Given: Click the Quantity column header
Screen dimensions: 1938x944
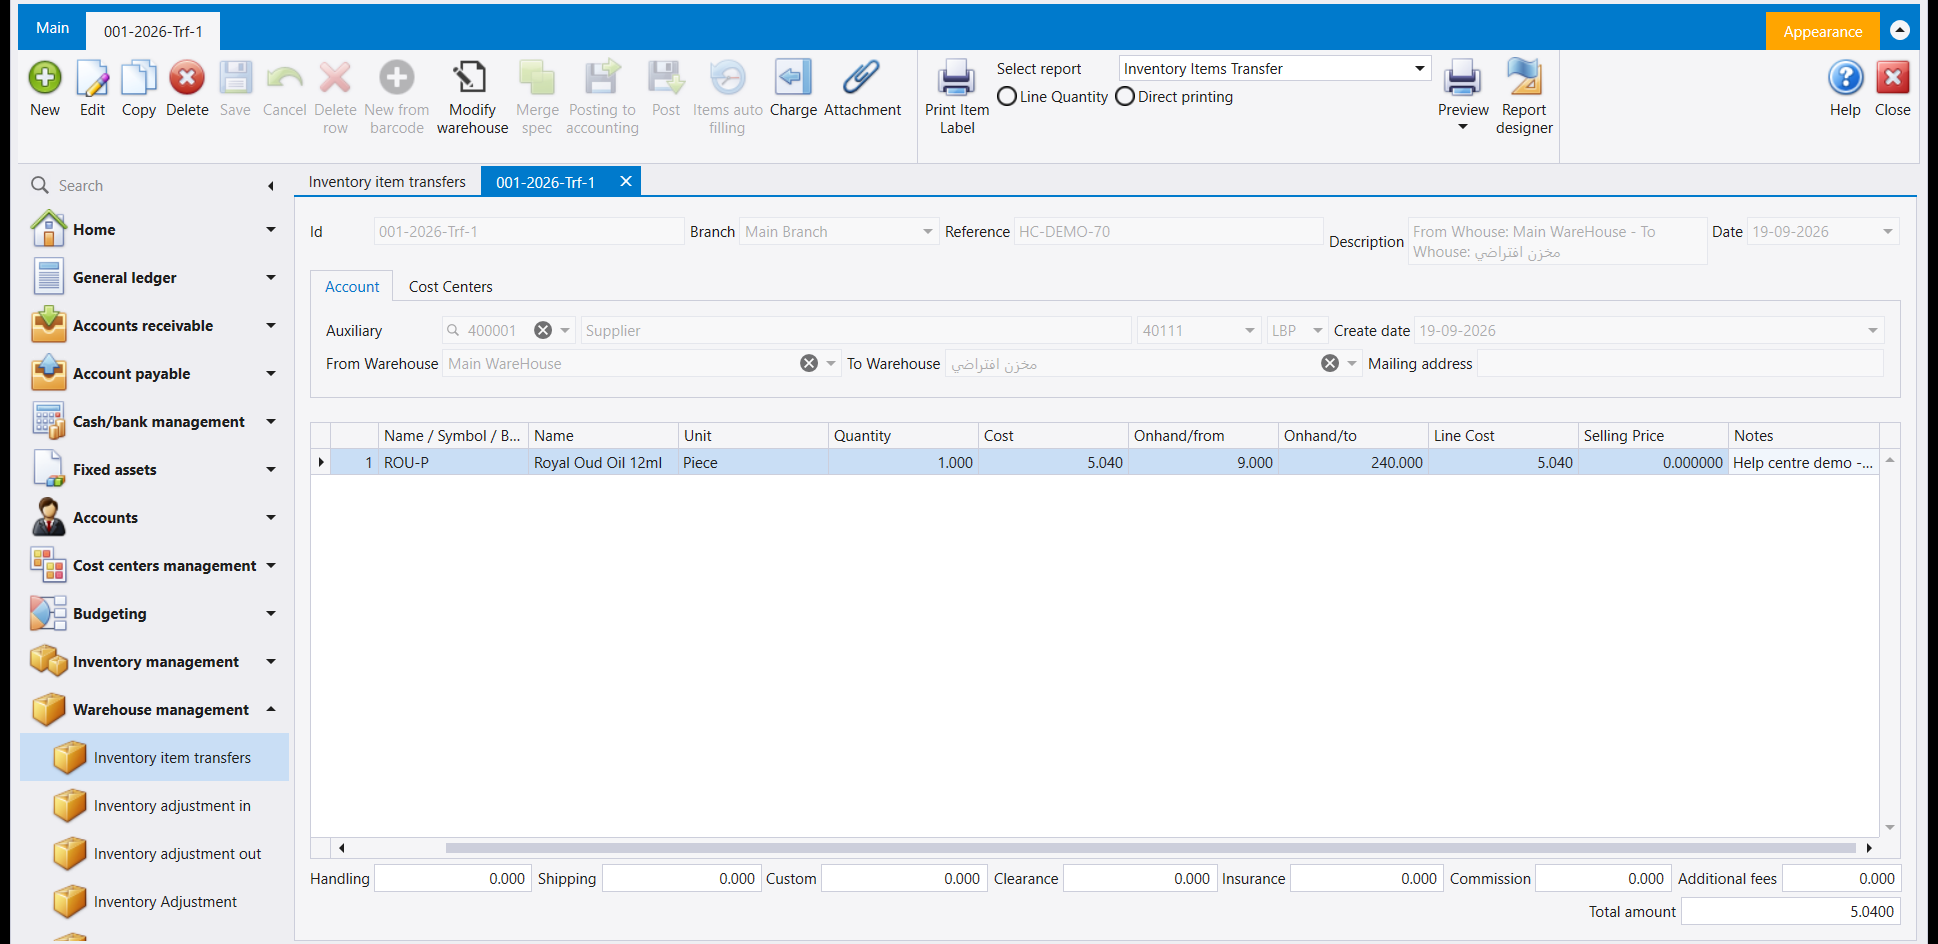Looking at the screenshot, I should pos(903,436).
